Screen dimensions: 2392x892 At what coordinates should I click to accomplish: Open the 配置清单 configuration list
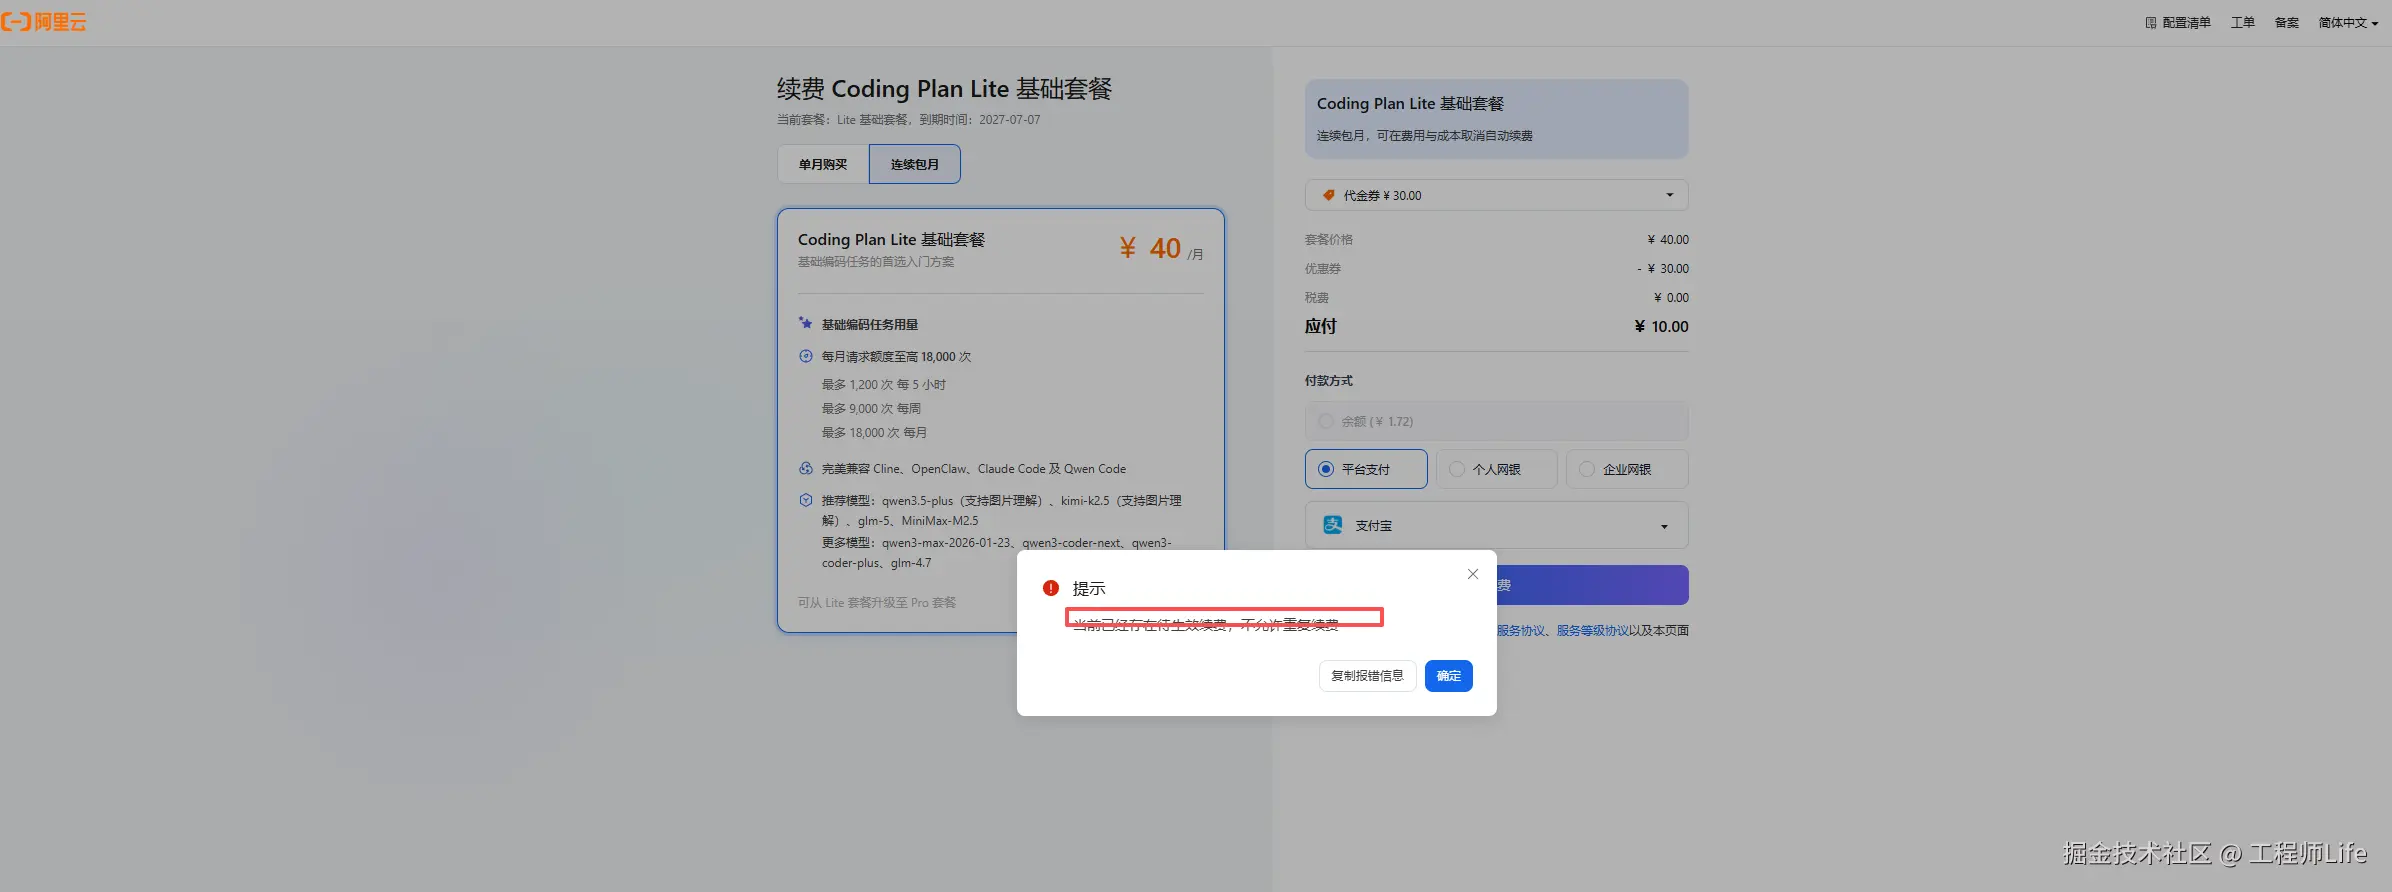(x=2177, y=23)
